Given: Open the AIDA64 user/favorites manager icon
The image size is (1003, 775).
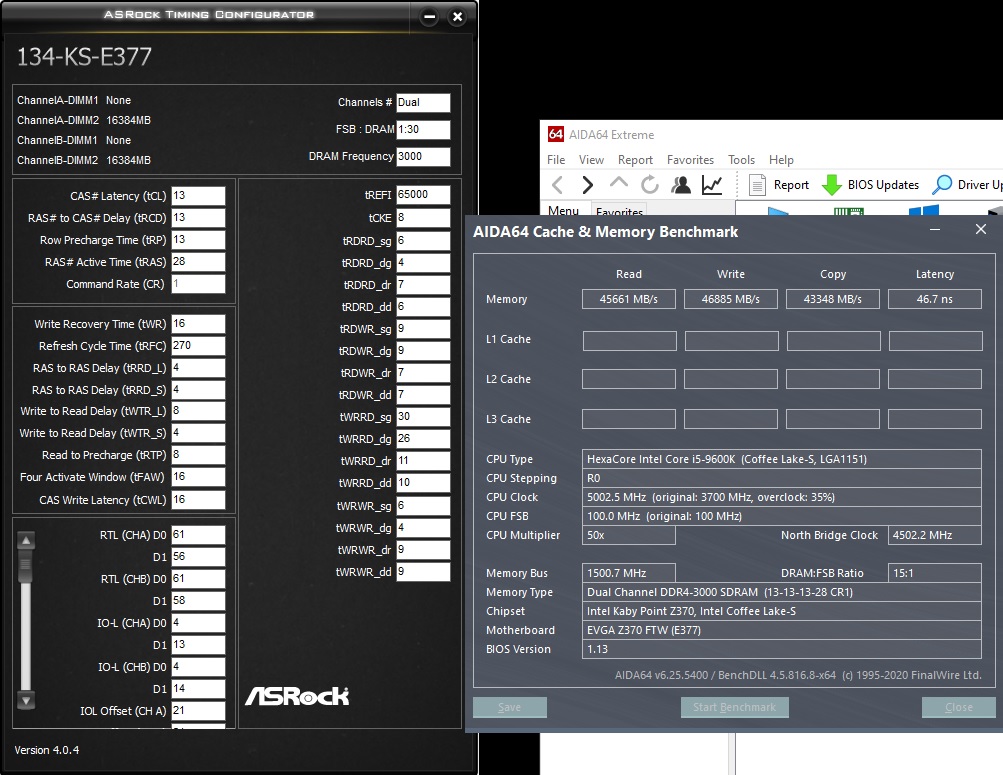Looking at the screenshot, I should [681, 185].
